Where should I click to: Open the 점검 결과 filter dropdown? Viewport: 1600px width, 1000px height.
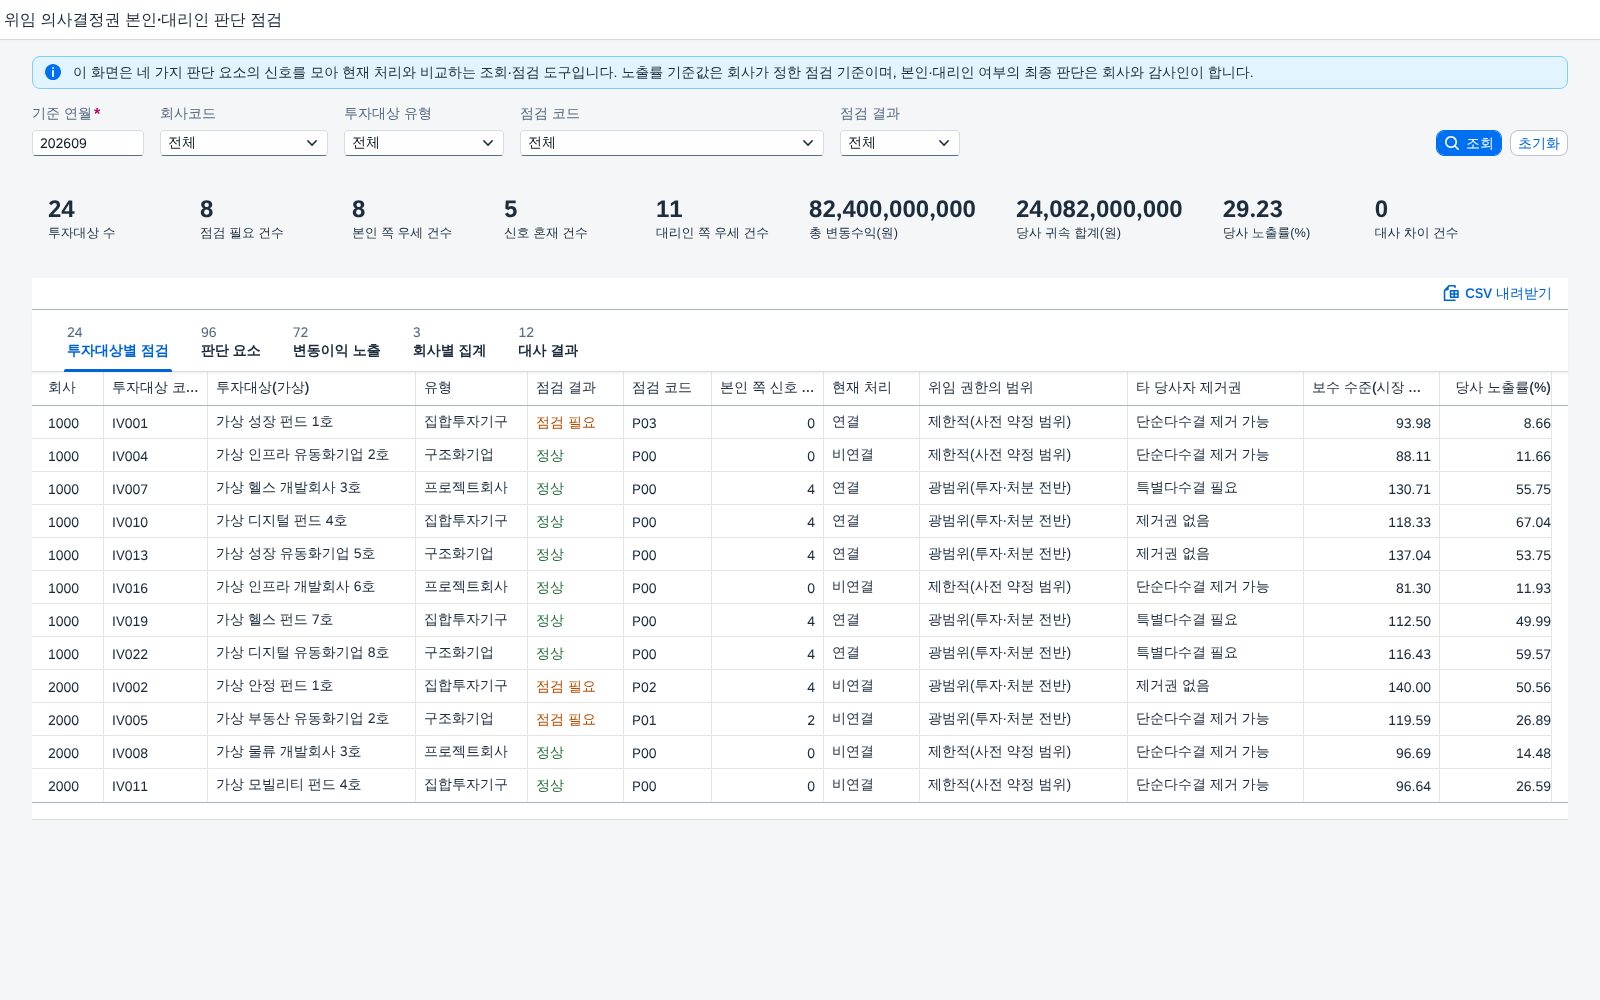(900, 143)
